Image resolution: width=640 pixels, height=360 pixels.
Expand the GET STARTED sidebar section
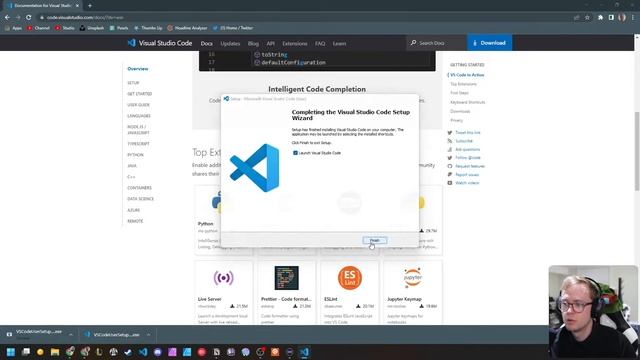140,94
